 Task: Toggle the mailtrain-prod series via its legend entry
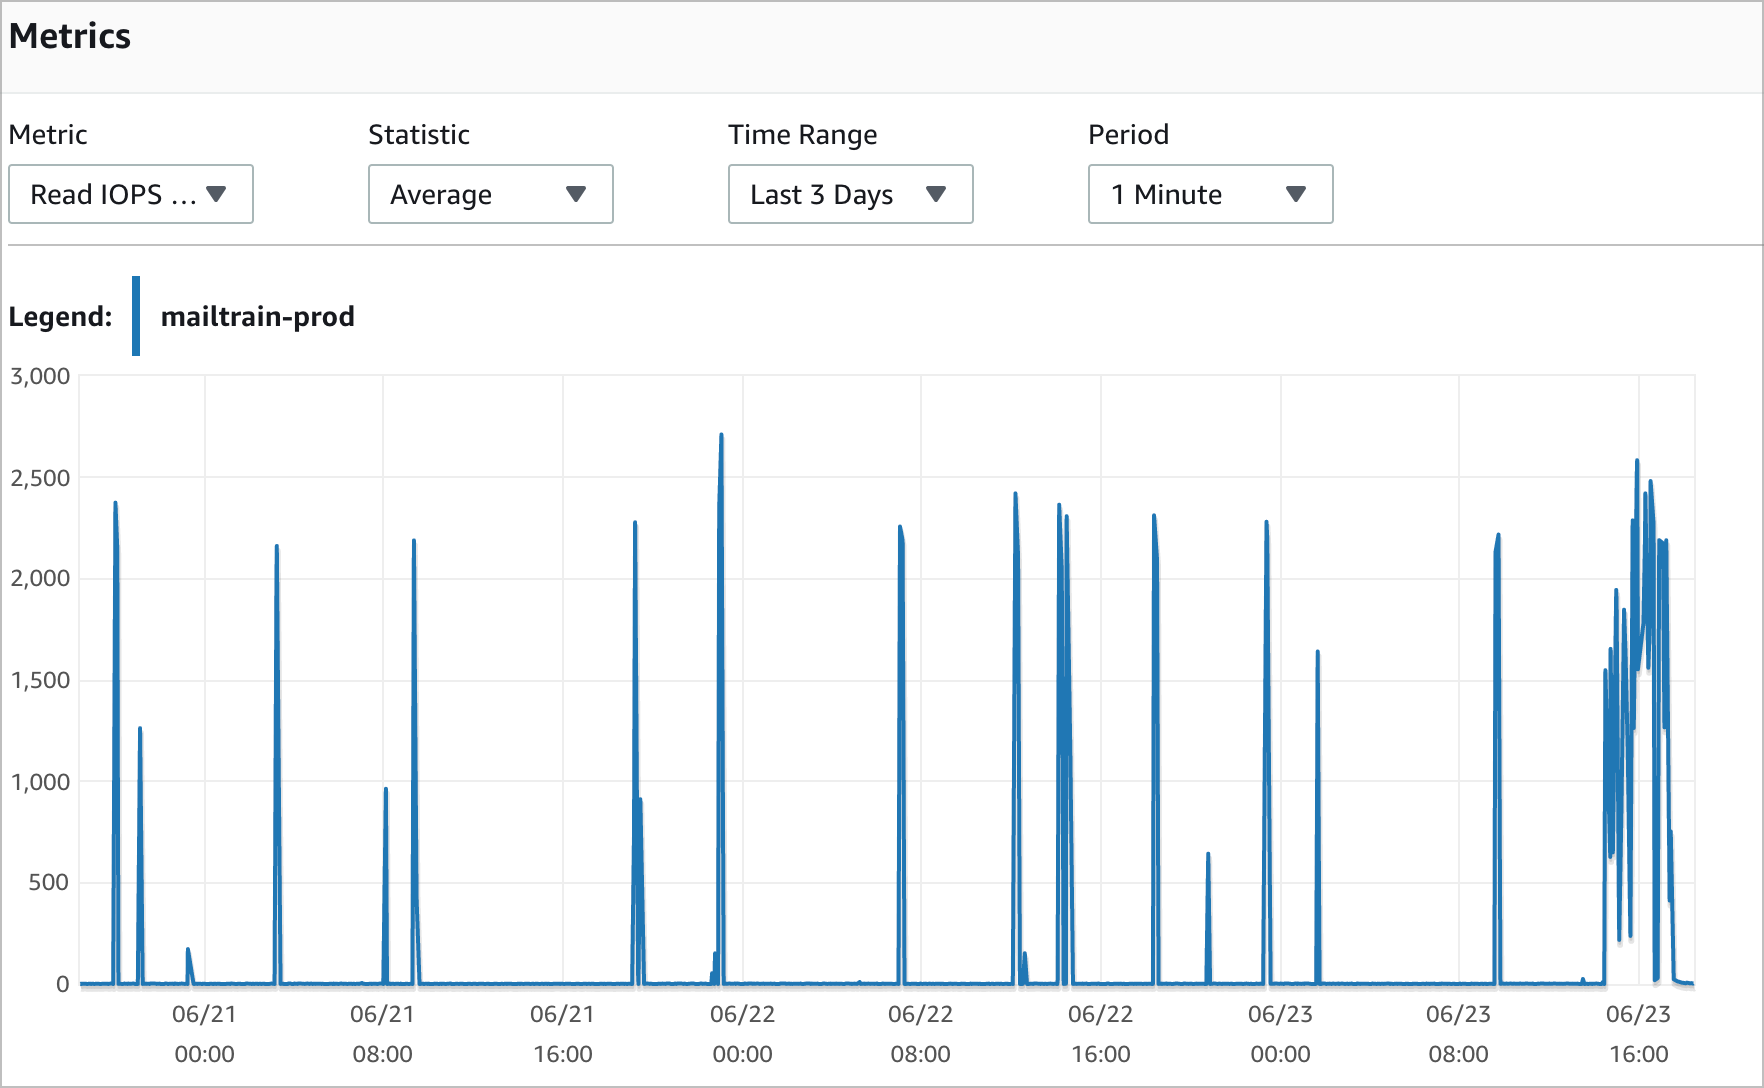(x=257, y=316)
